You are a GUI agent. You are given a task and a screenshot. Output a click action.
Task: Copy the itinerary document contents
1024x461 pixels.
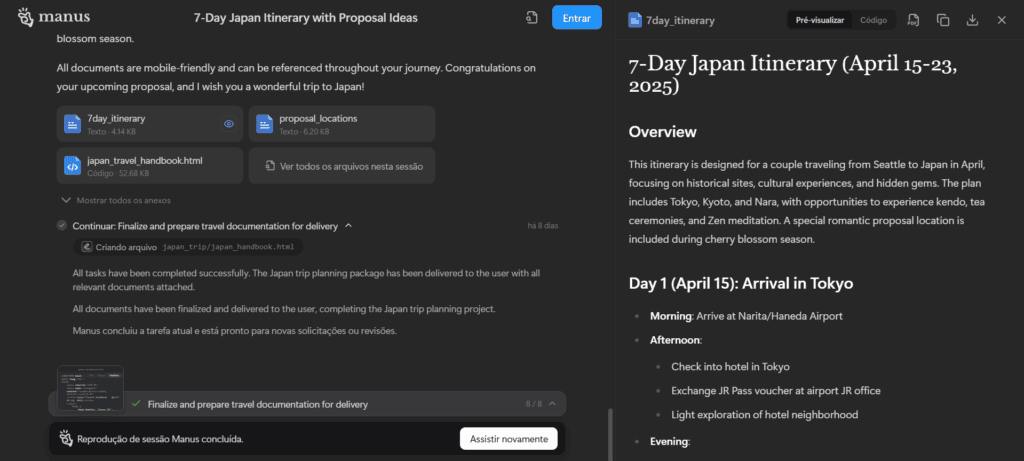[x=943, y=20]
